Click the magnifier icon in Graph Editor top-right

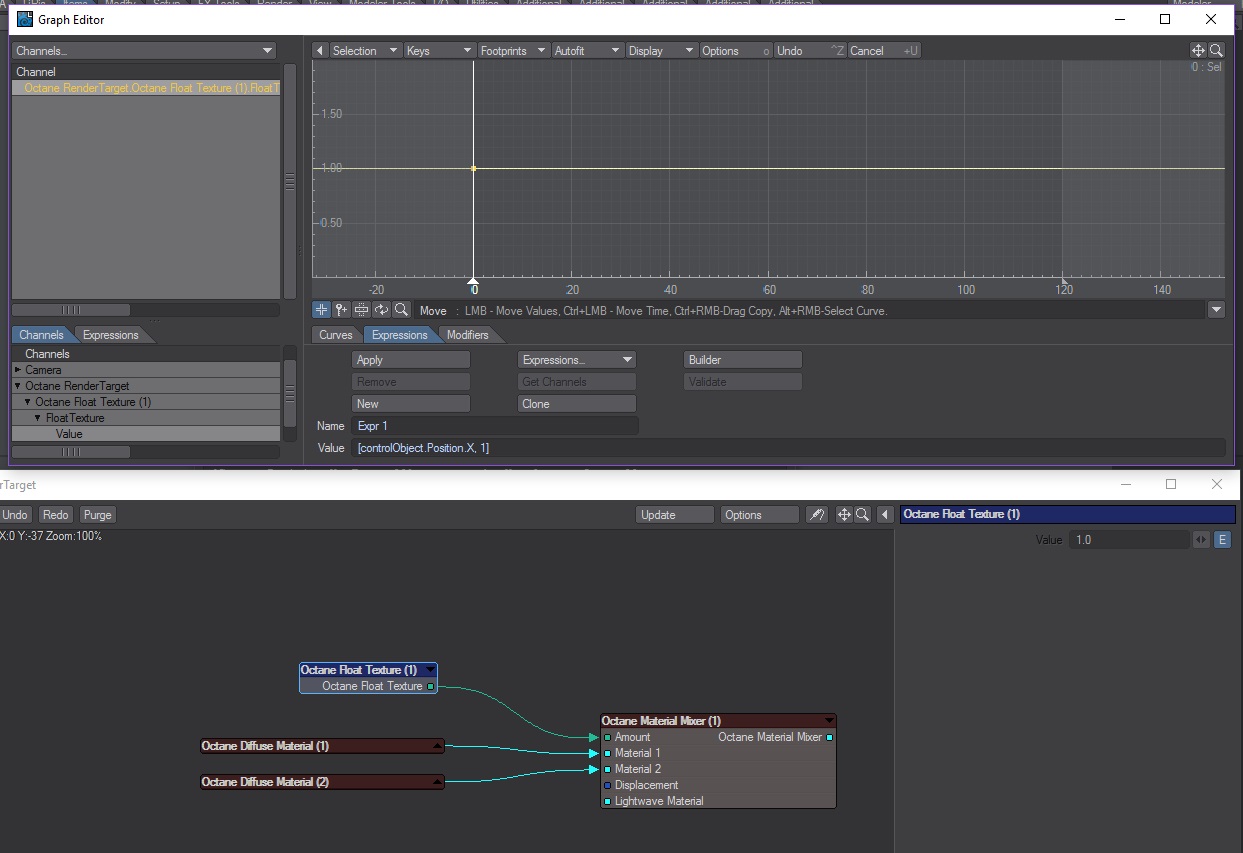[1216, 50]
